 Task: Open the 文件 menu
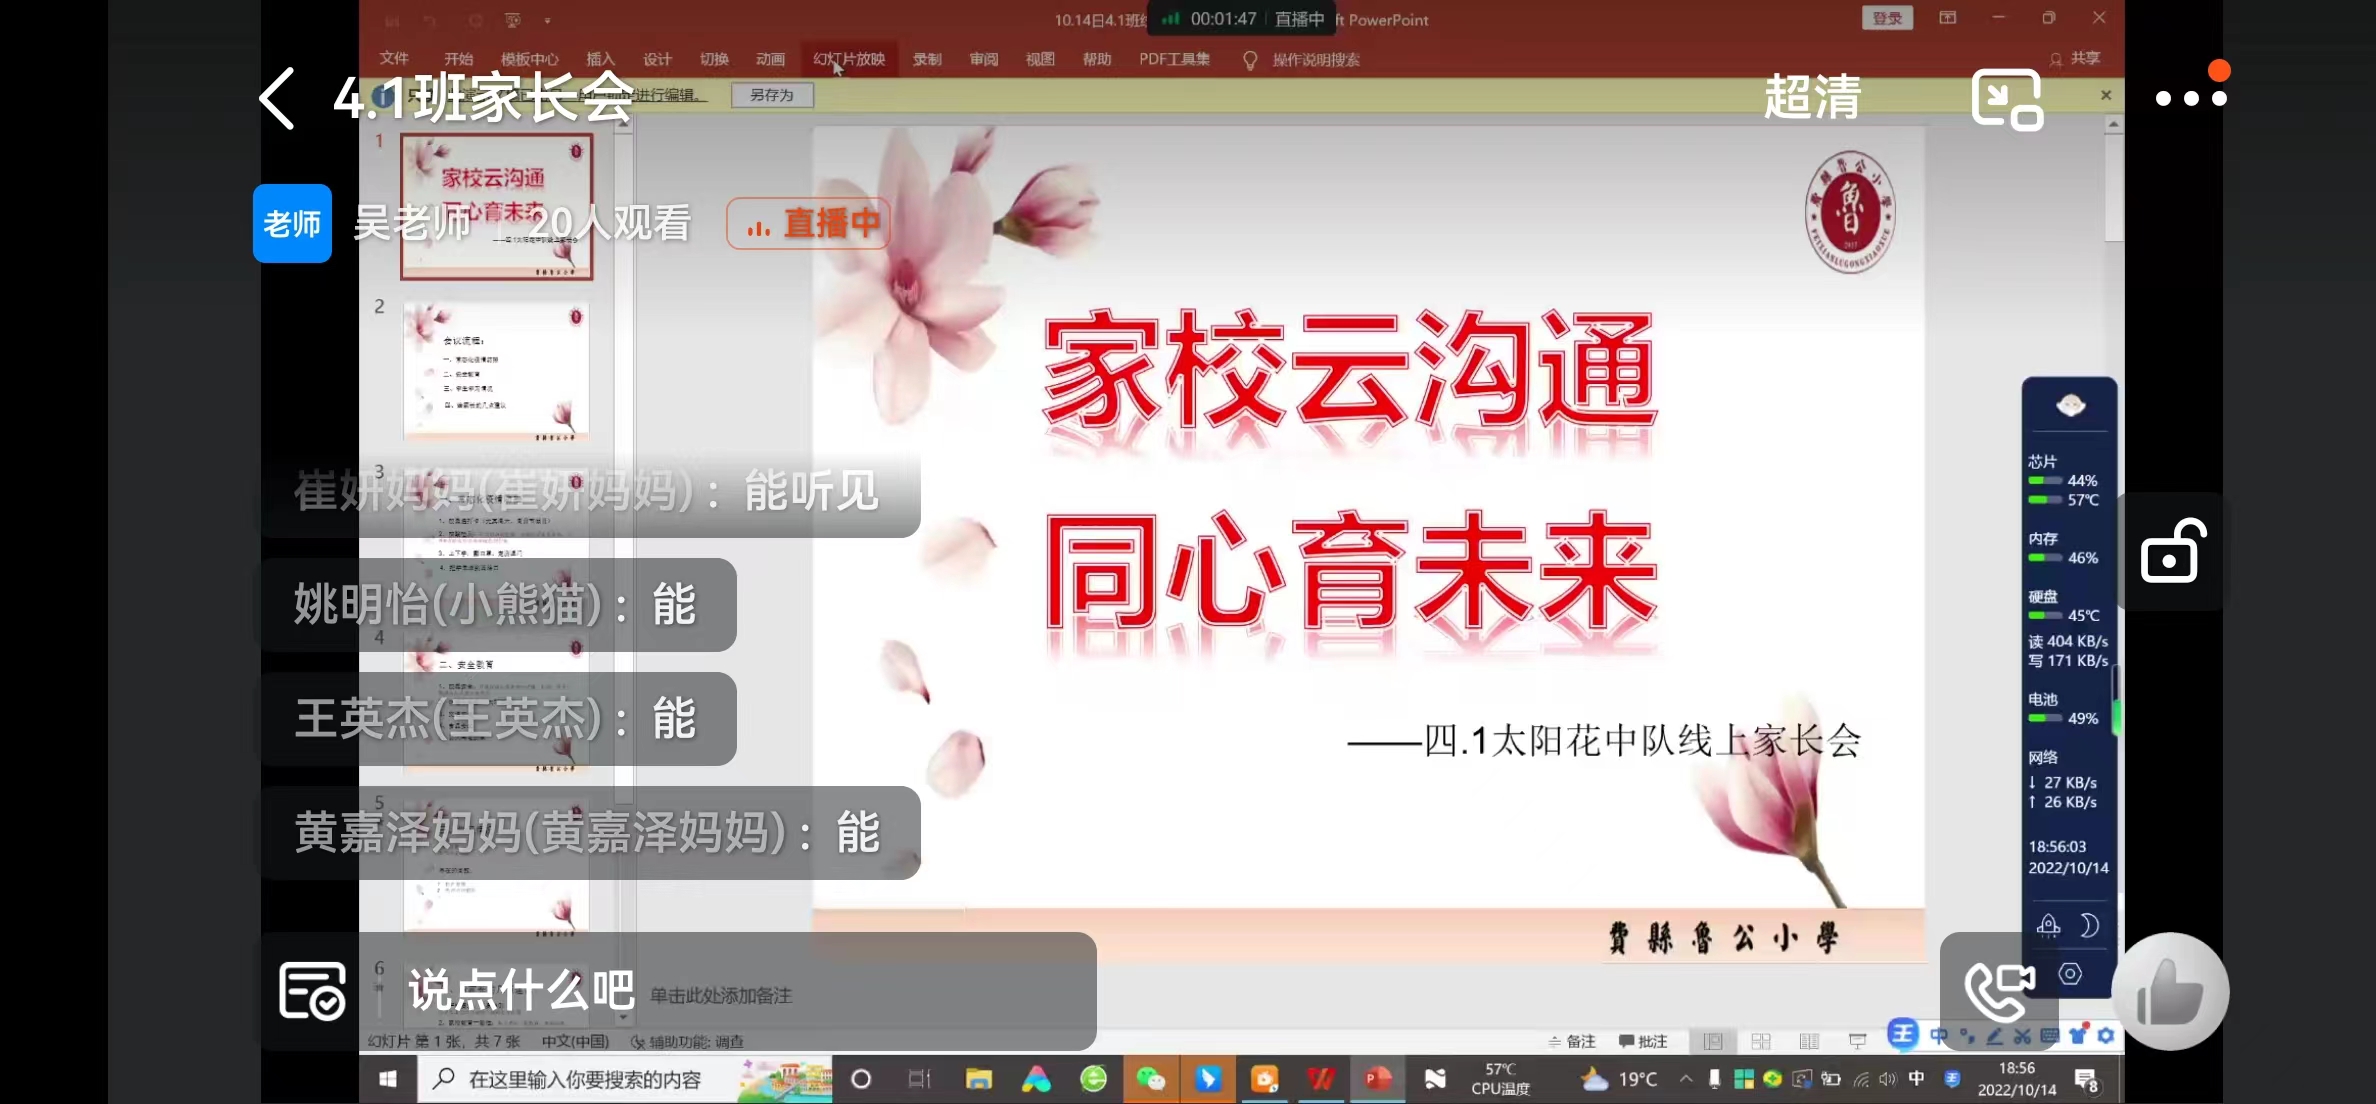click(x=394, y=59)
